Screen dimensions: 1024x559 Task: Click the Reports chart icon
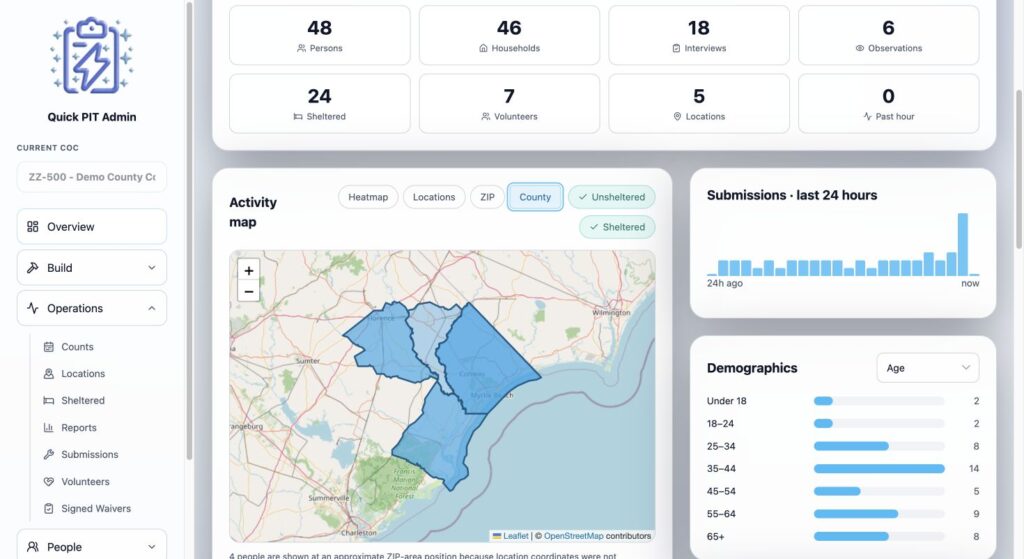[x=48, y=428]
